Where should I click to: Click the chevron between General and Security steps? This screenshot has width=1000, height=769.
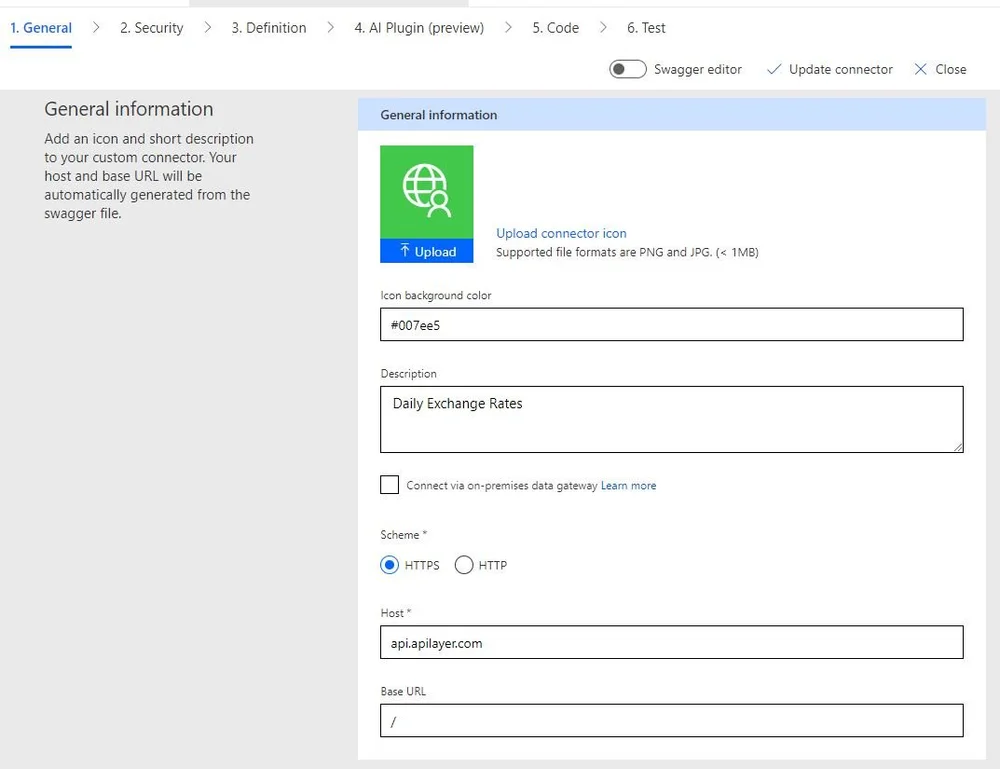click(x=98, y=28)
